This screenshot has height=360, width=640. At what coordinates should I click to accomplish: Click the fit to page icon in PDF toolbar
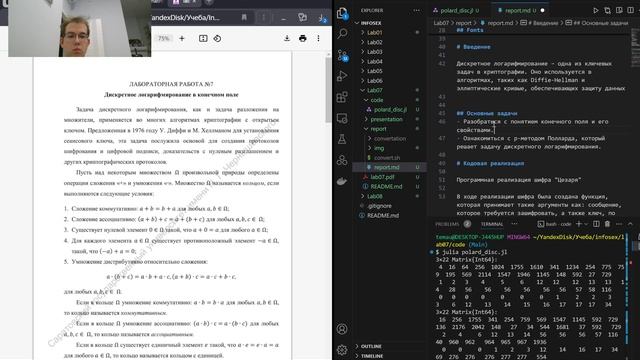click(203, 38)
